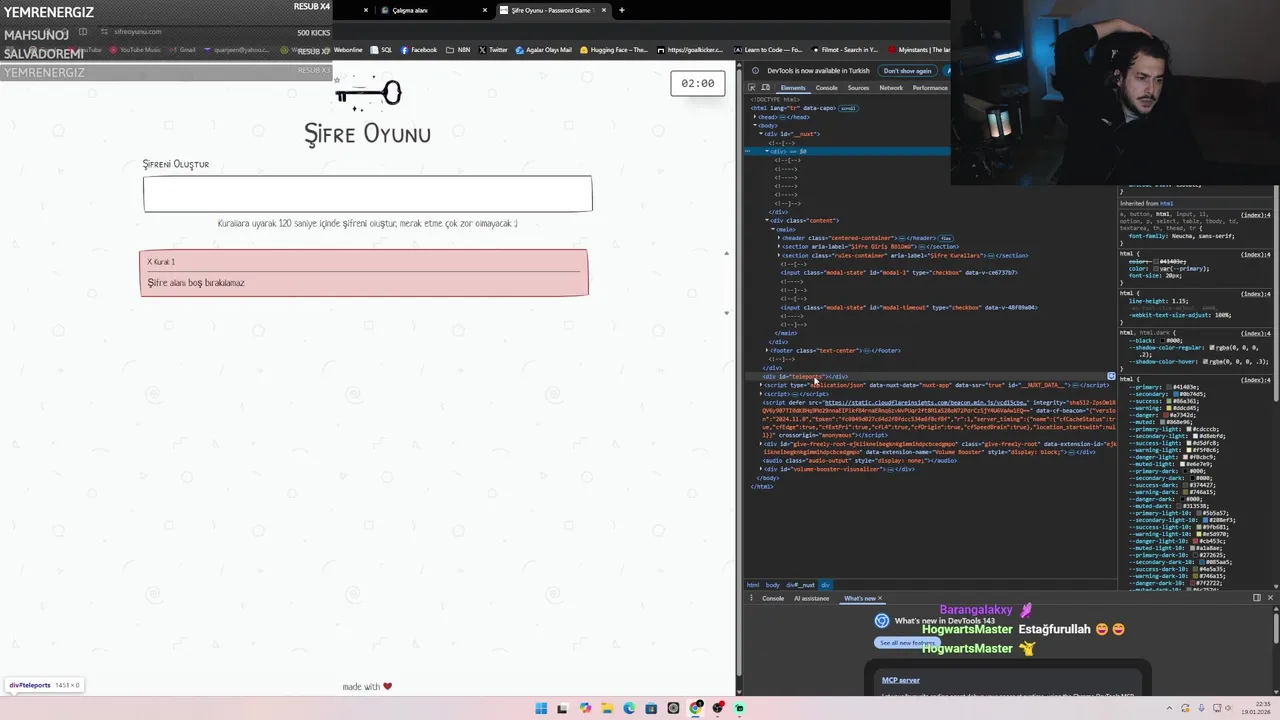Open the Console tab in the bottom drawer

point(773,598)
